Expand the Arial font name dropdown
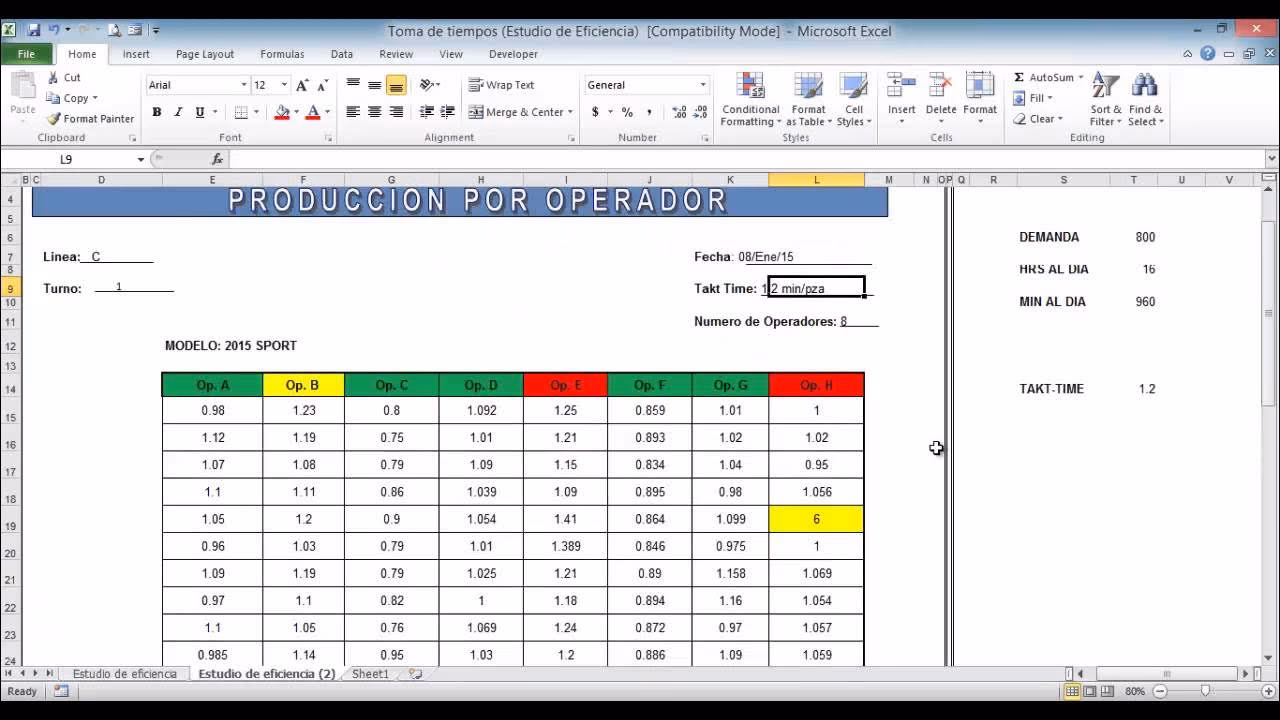 click(243, 85)
